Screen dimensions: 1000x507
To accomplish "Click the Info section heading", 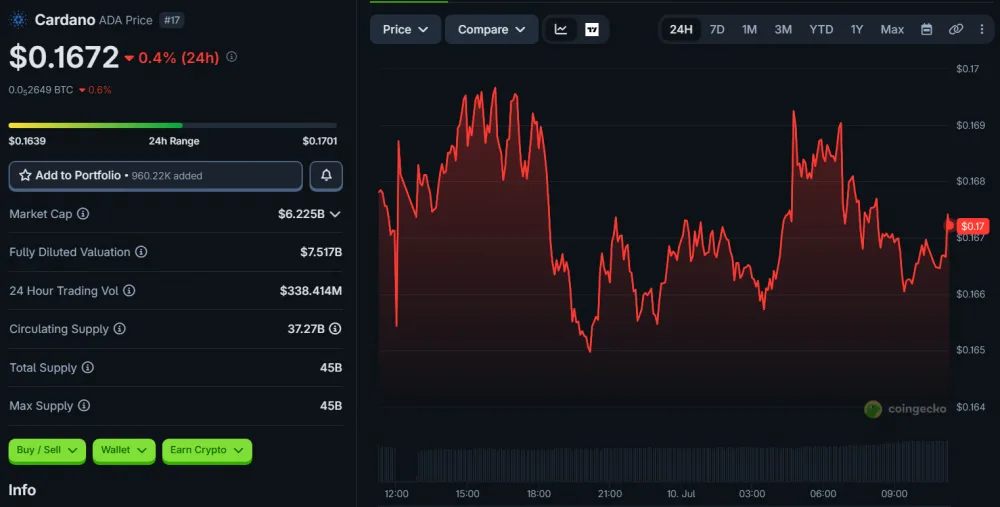I will (x=22, y=490).
